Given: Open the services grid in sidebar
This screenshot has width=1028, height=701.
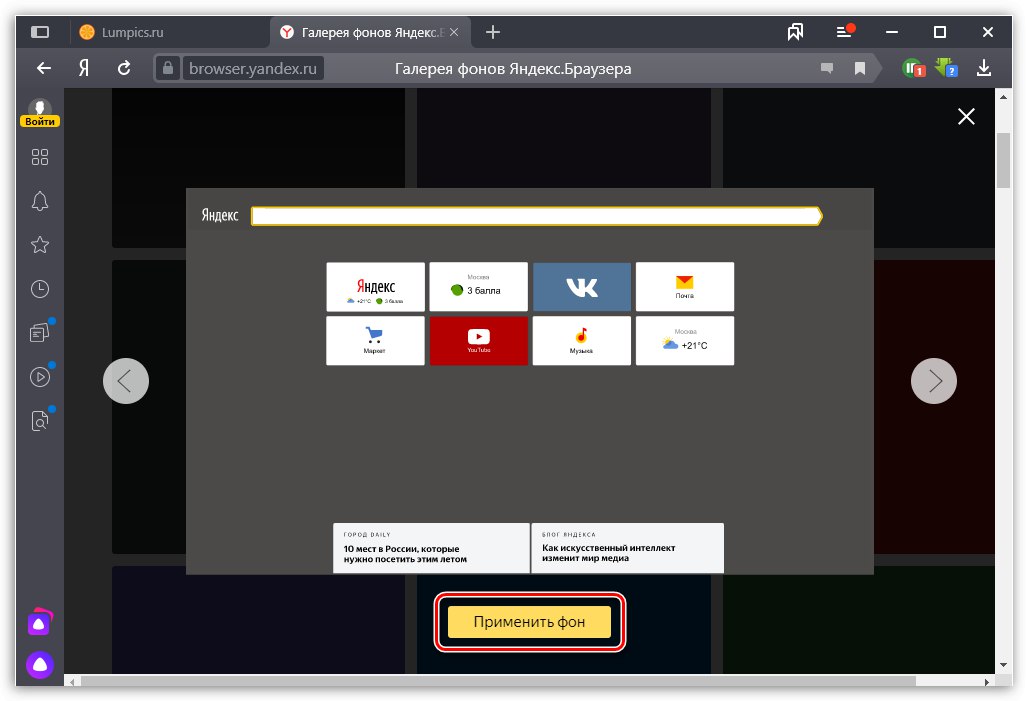Looking at the screenshot, I should [40, 157].
